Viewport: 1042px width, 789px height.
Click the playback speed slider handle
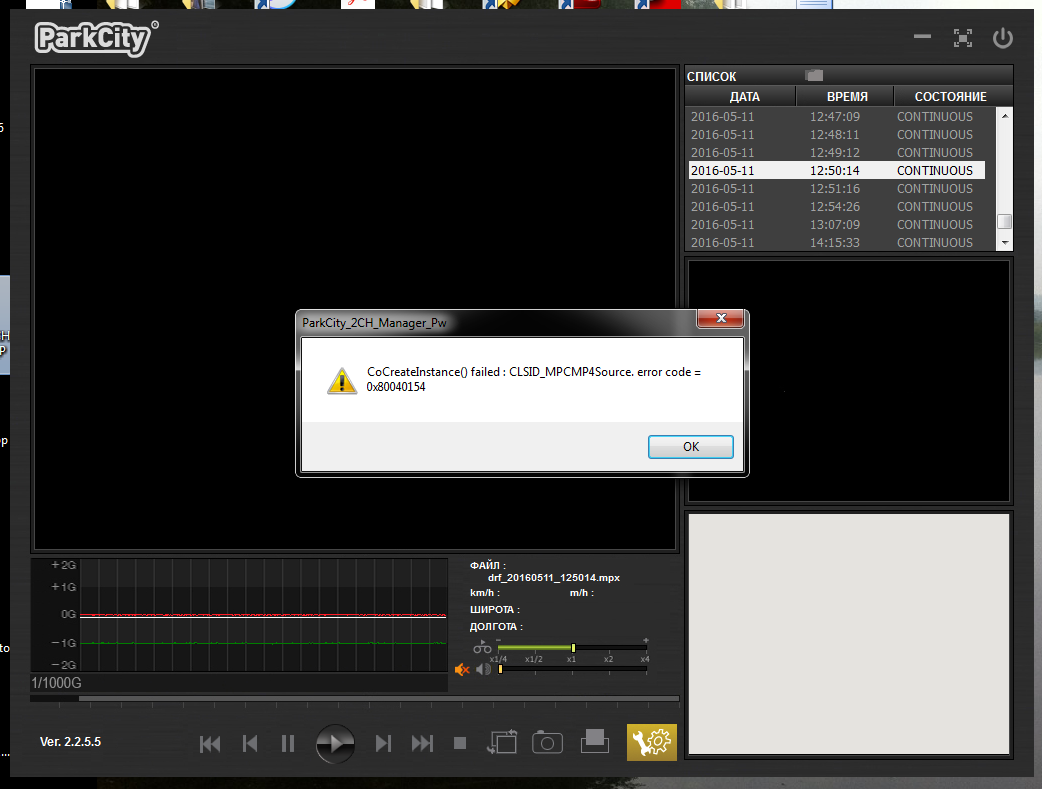coord(573,647)
